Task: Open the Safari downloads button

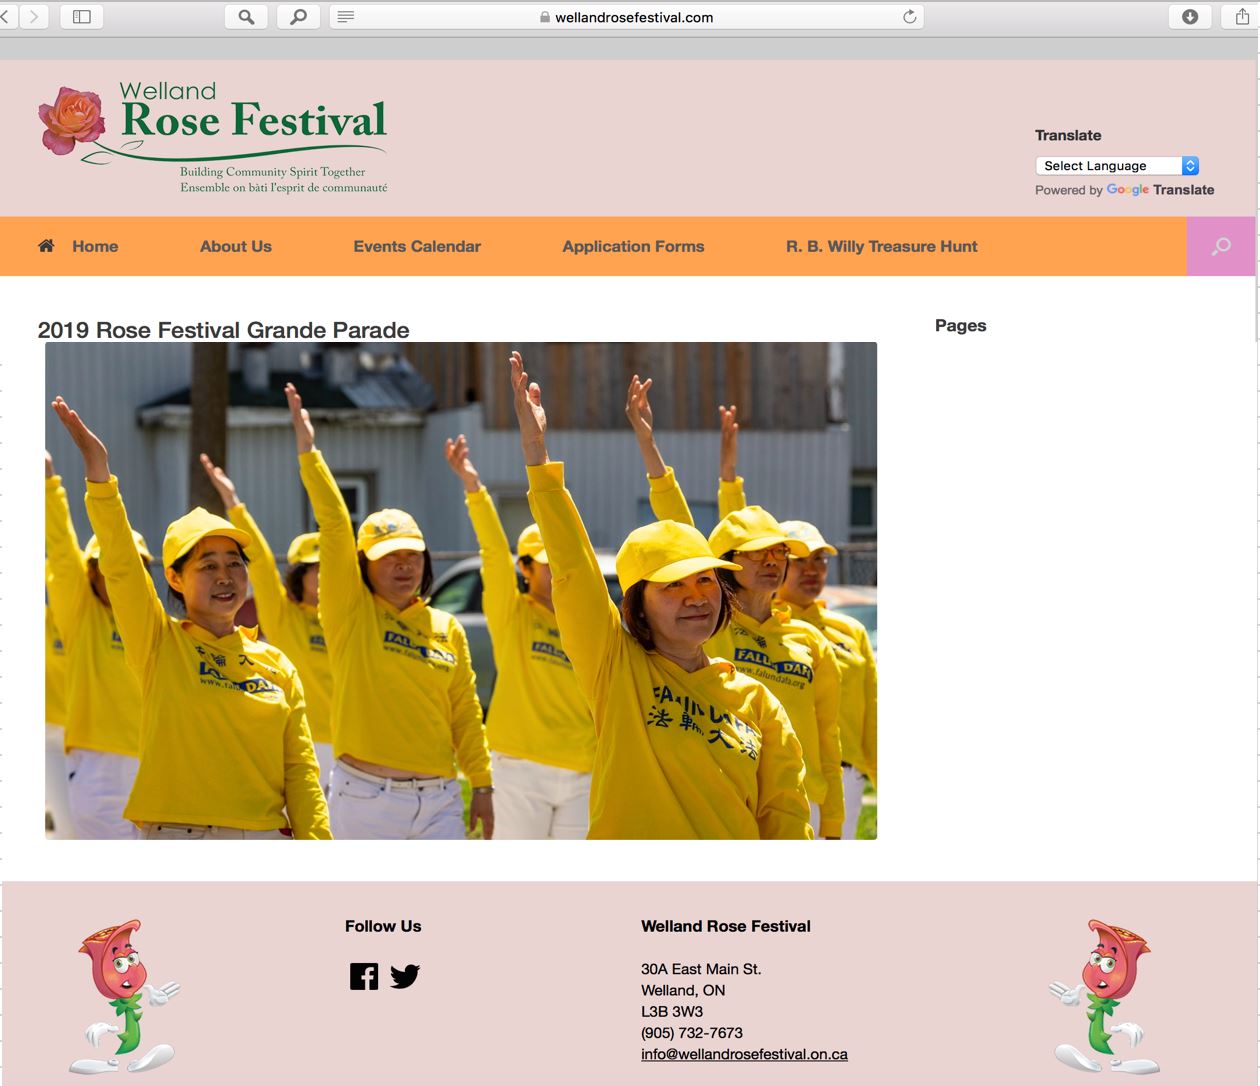Action: (x=1190, y=17)
